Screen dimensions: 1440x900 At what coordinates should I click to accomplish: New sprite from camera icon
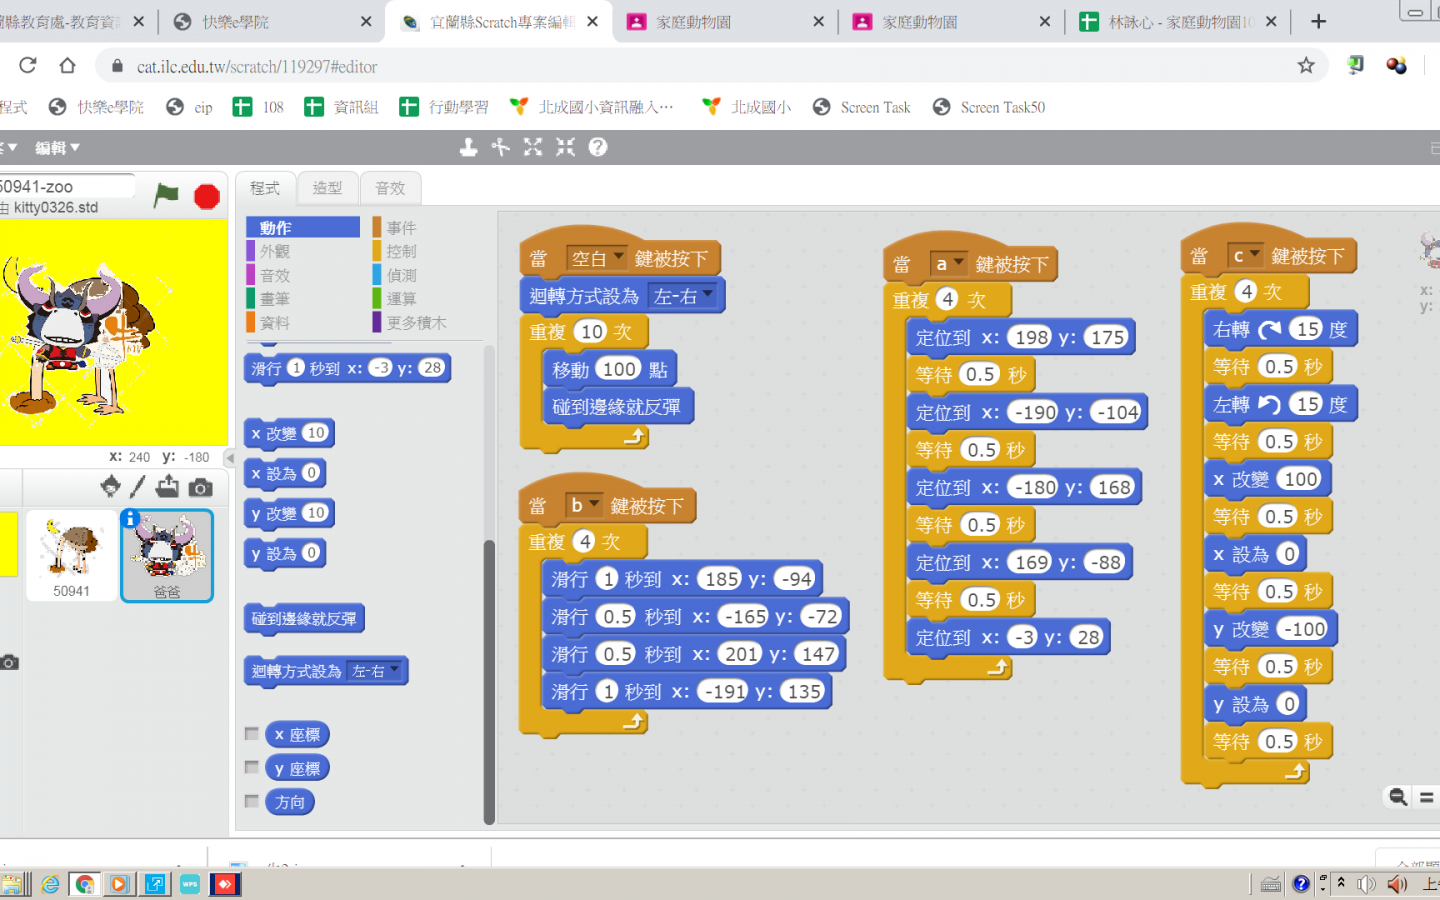pyautogui.click(x=200, y=487)
